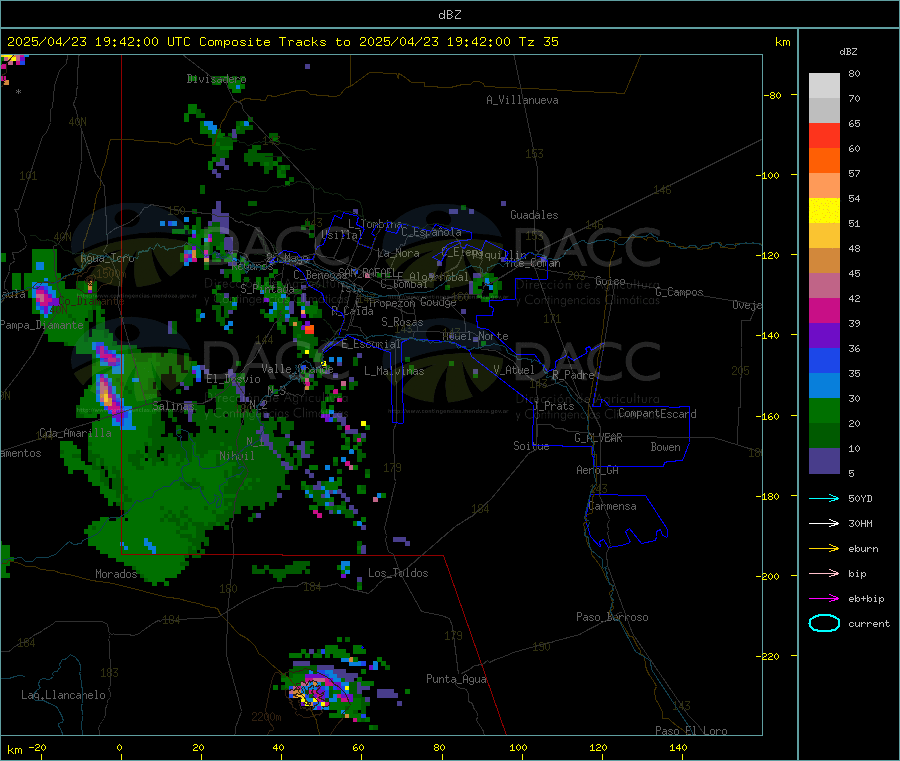Click the Lag.Llancanelo map label
Image resolution: width=900 pixels, height=761 pixels.
(x=64, y=695)
